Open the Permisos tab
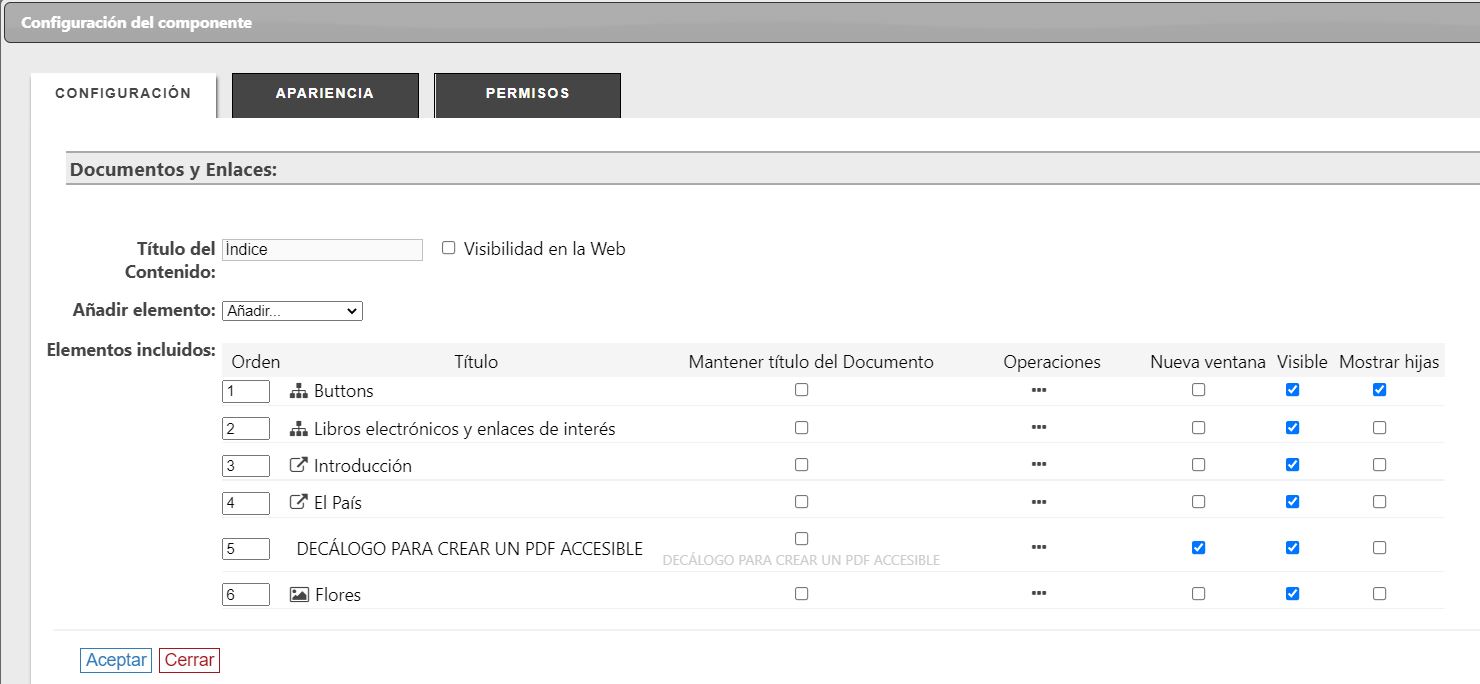This screenshot has width=1480, height=684. (527, 94)
